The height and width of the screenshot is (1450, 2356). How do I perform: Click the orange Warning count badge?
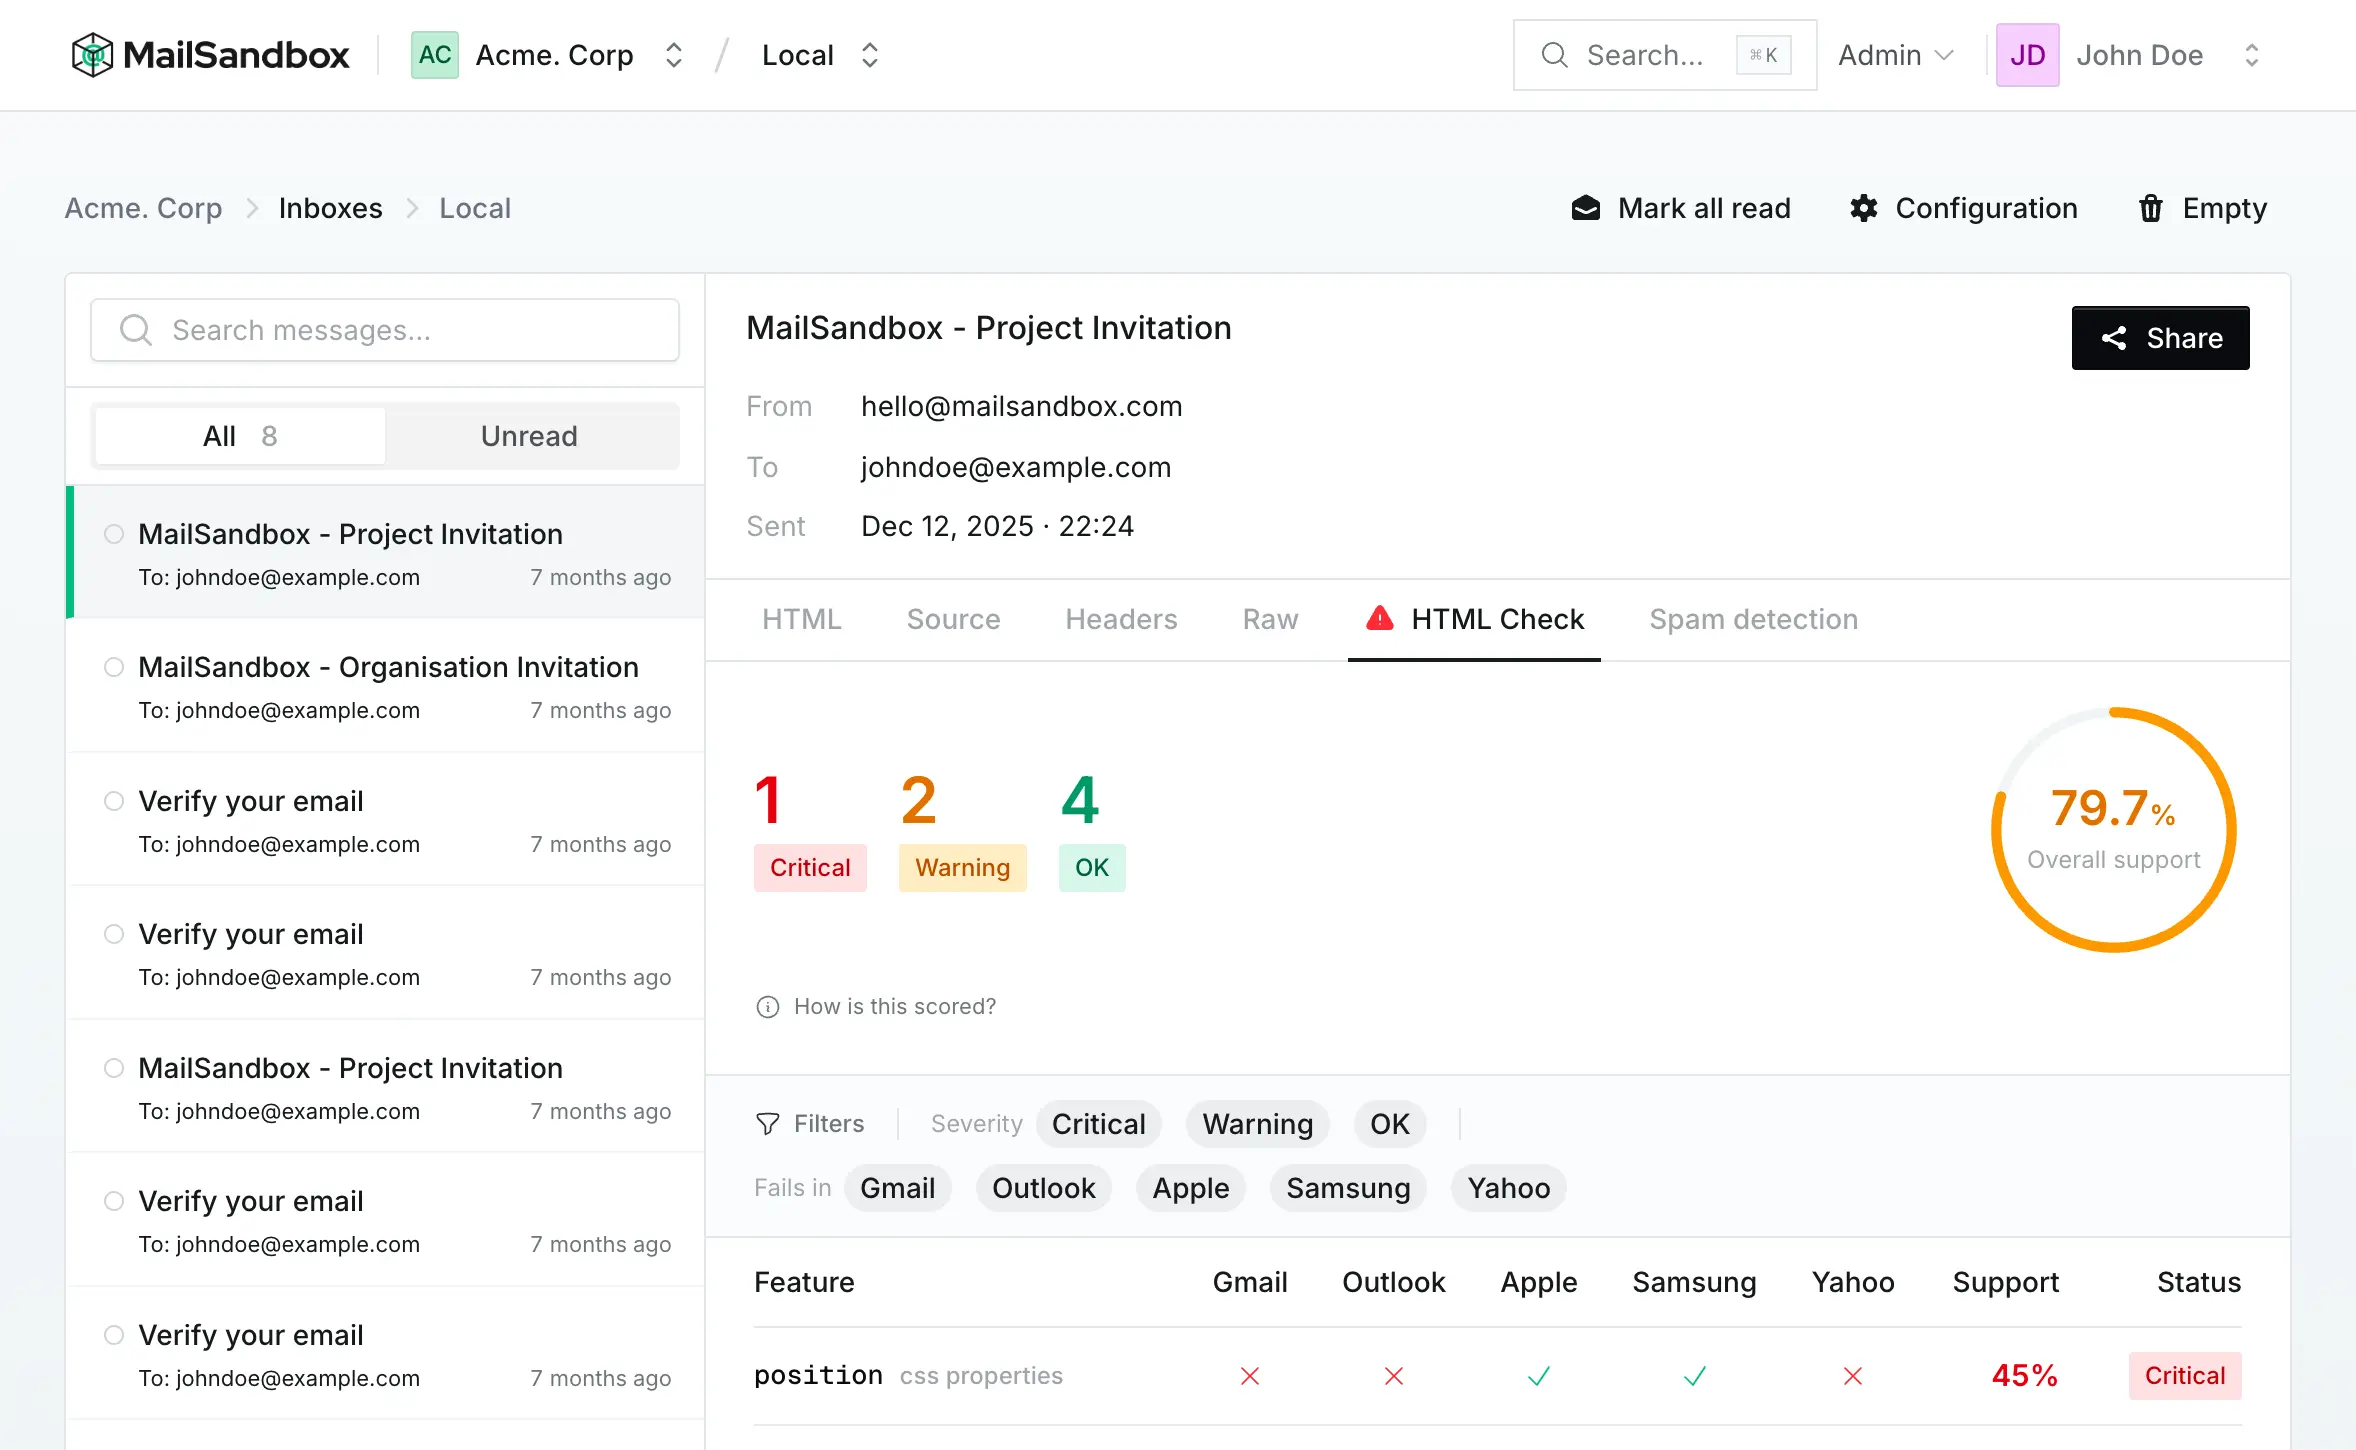(x=962, y=868)
